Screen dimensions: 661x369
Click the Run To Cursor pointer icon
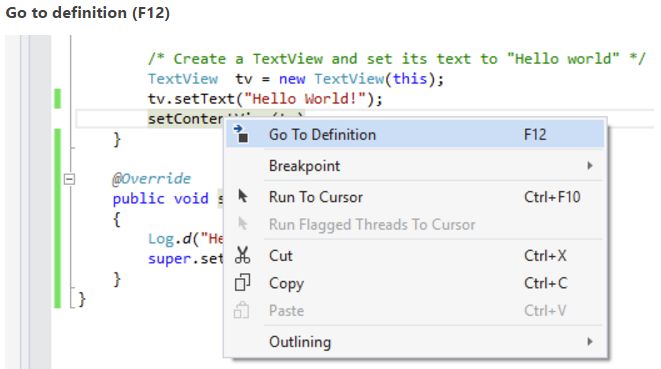[243, 197]
